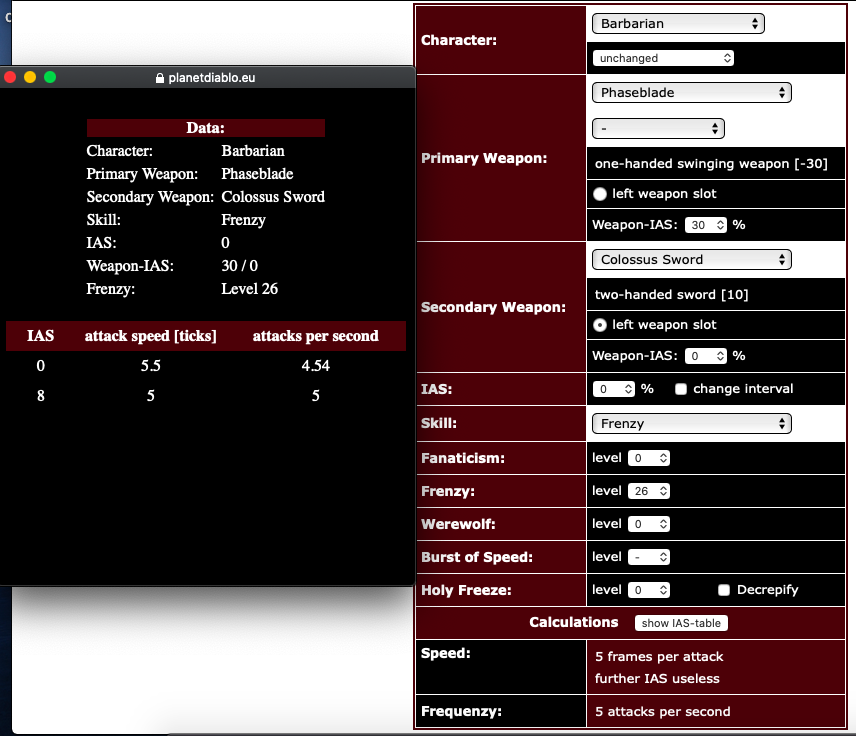Select the Frenzy skill dropdown
This screenshot has width=856, height=736.
[691, 423]
